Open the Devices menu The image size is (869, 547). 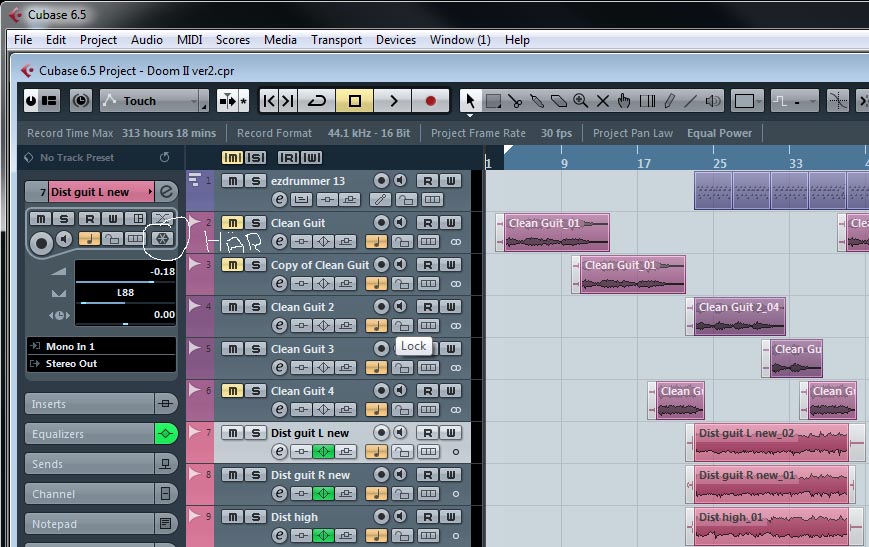[396, 40]
